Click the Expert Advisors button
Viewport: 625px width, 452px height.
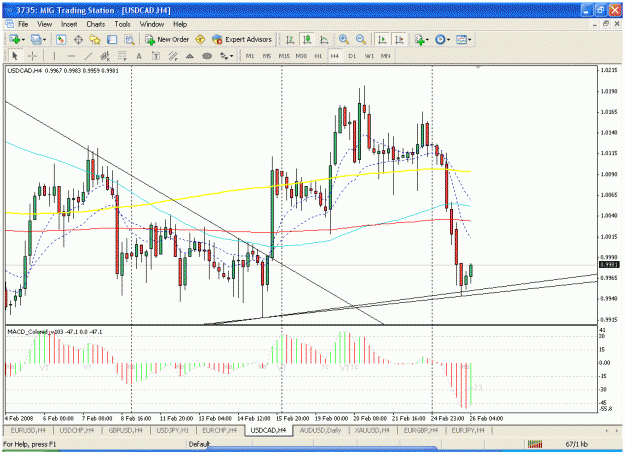click(x=242, y=39)
